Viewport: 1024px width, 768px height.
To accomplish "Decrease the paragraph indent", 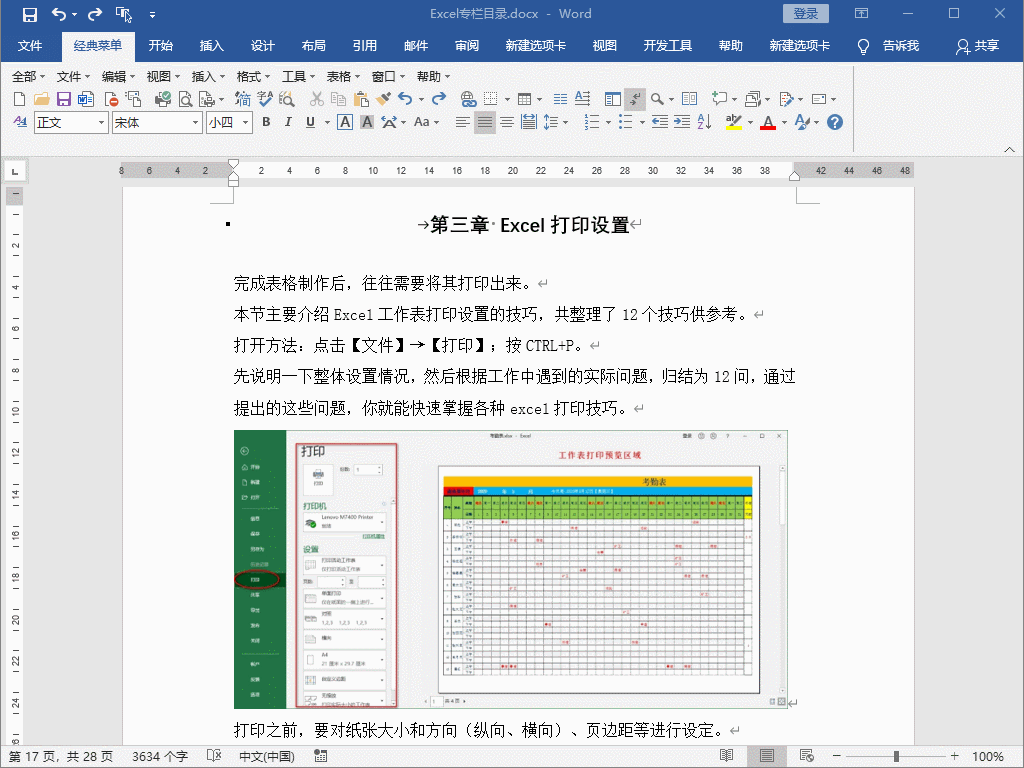I will [x=660, y=122].
